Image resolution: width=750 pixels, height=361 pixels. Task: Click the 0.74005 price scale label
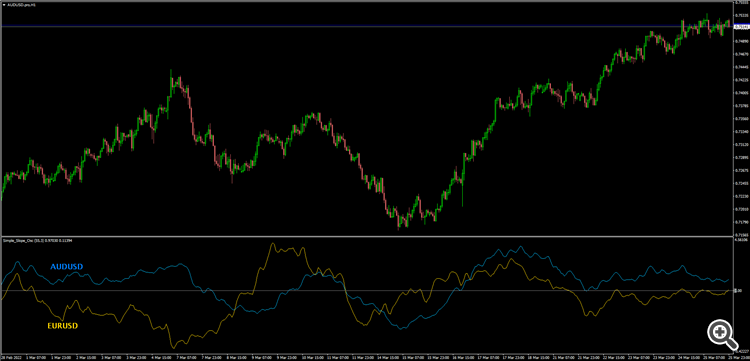click(742, 93)
